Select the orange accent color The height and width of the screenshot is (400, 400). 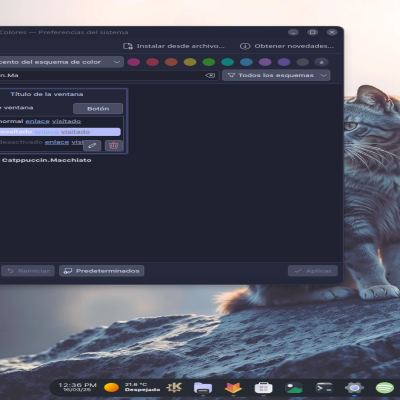click(171, 62)
